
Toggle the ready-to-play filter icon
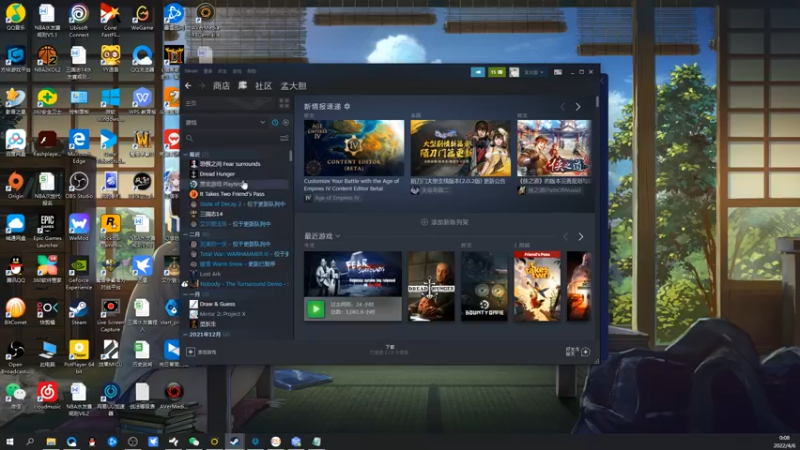(x=286, y=122)
